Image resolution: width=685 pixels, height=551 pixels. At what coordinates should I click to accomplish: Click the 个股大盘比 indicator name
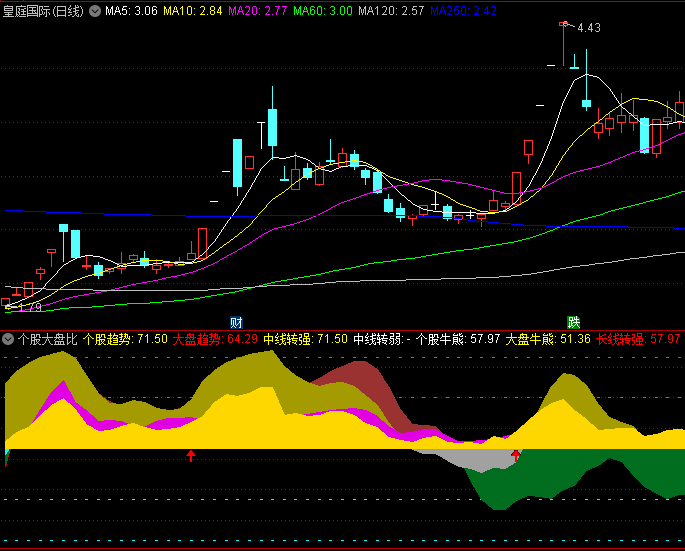47,339
